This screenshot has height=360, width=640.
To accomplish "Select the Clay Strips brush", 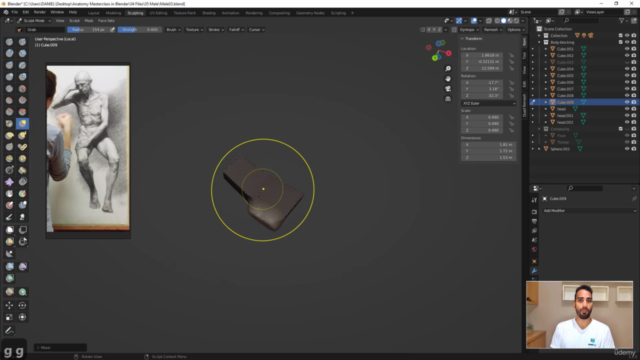I will click(x=22, y=53).
